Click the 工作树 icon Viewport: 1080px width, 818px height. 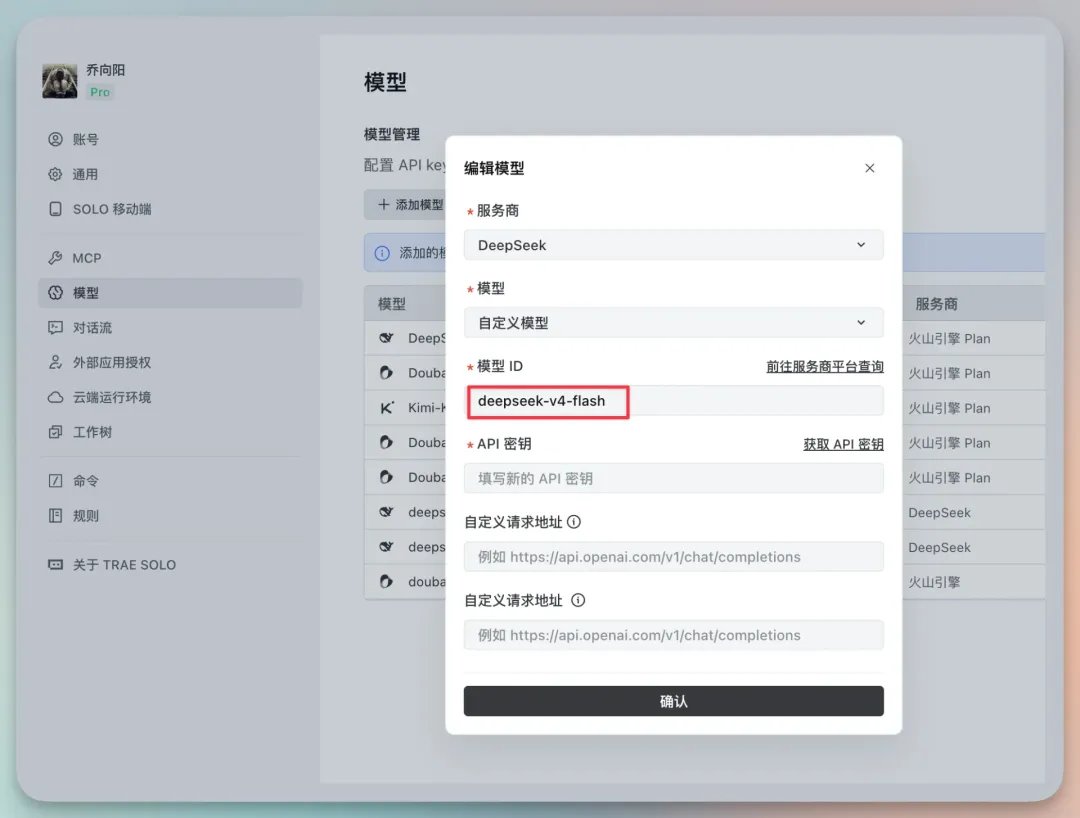55,432
